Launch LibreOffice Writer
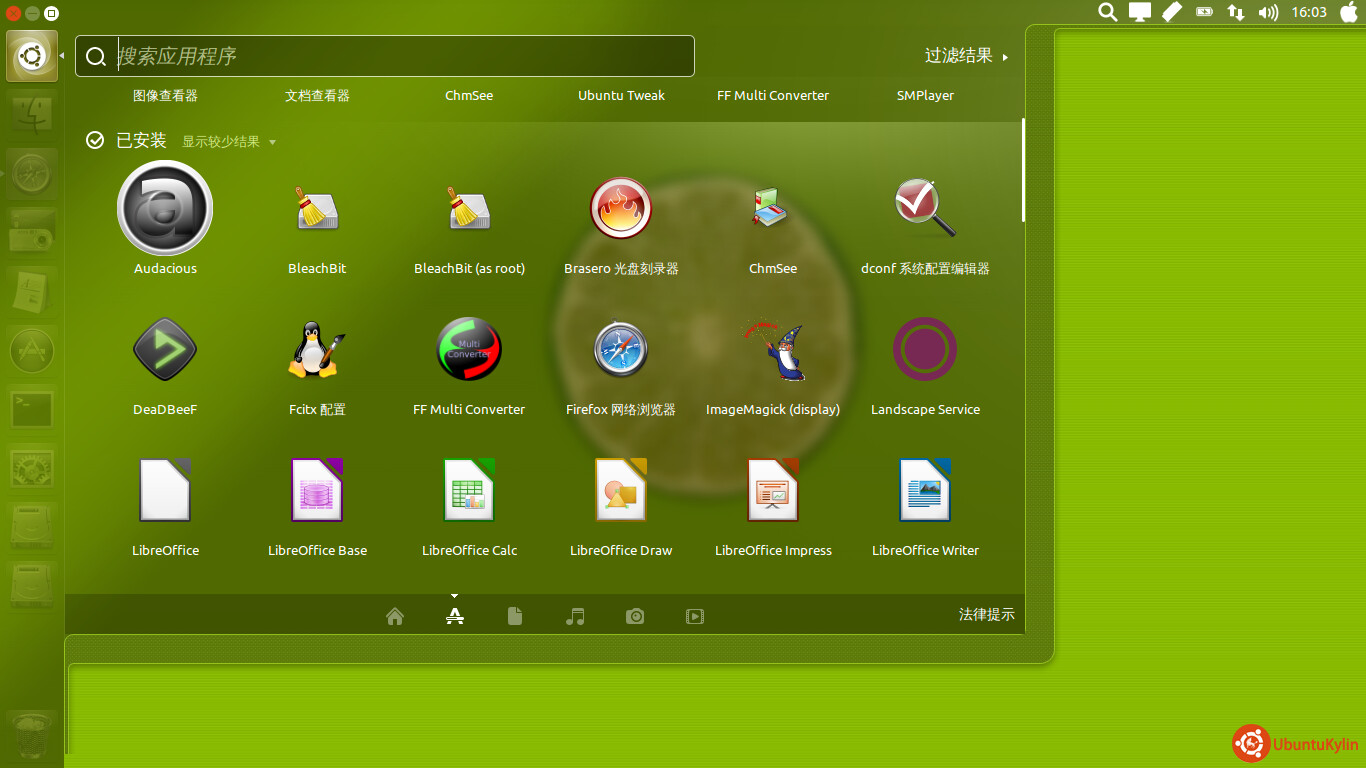 925,491
